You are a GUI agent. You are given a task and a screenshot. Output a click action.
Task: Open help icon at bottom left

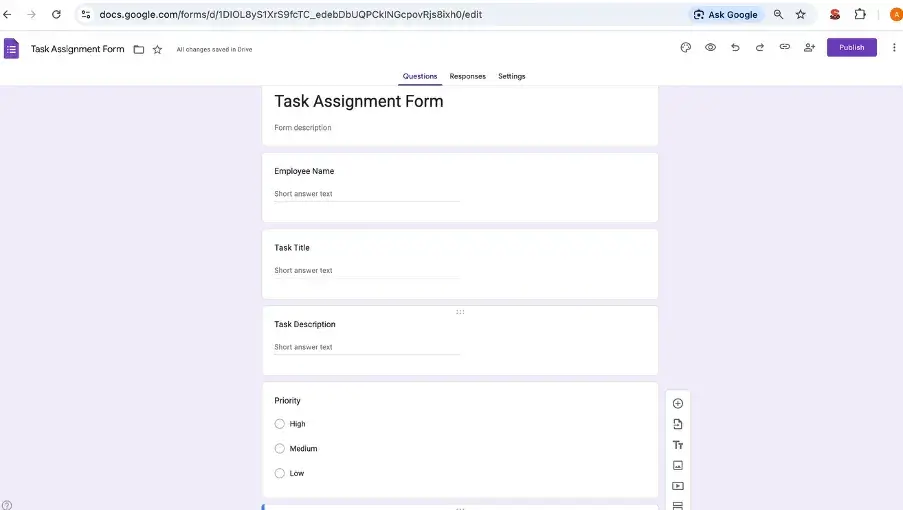(6, 505)
